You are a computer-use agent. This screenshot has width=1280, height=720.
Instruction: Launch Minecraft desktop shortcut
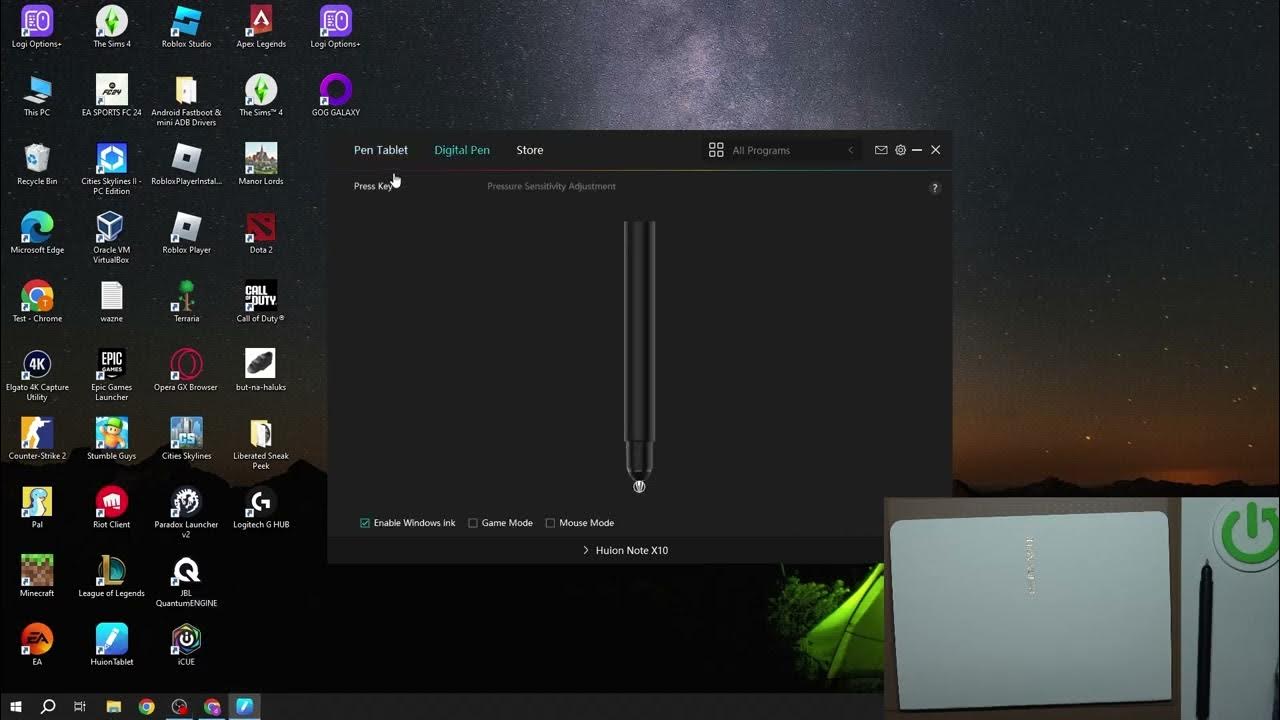[x=37, y=578]
